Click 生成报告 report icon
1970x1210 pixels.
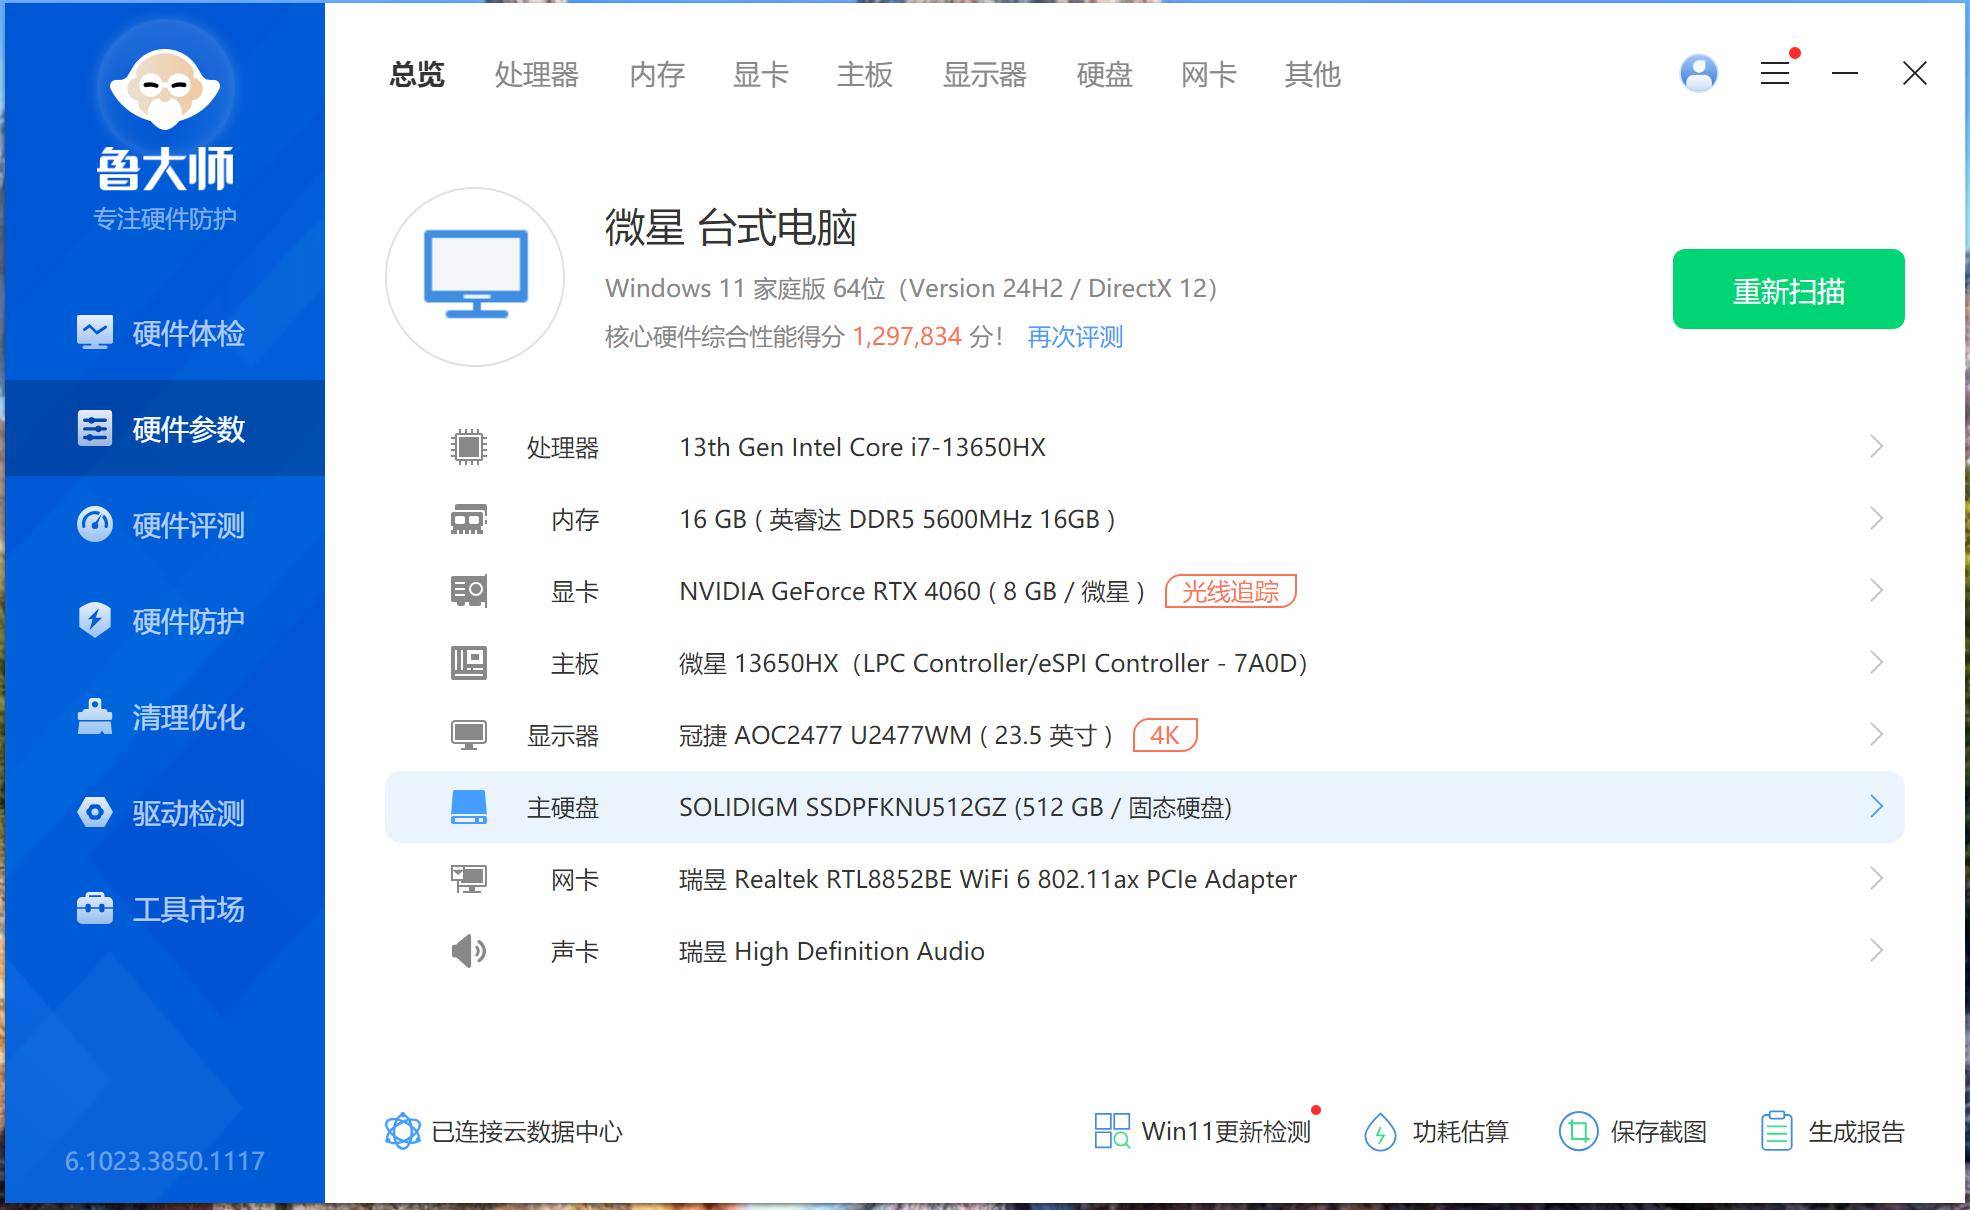1776,1131
